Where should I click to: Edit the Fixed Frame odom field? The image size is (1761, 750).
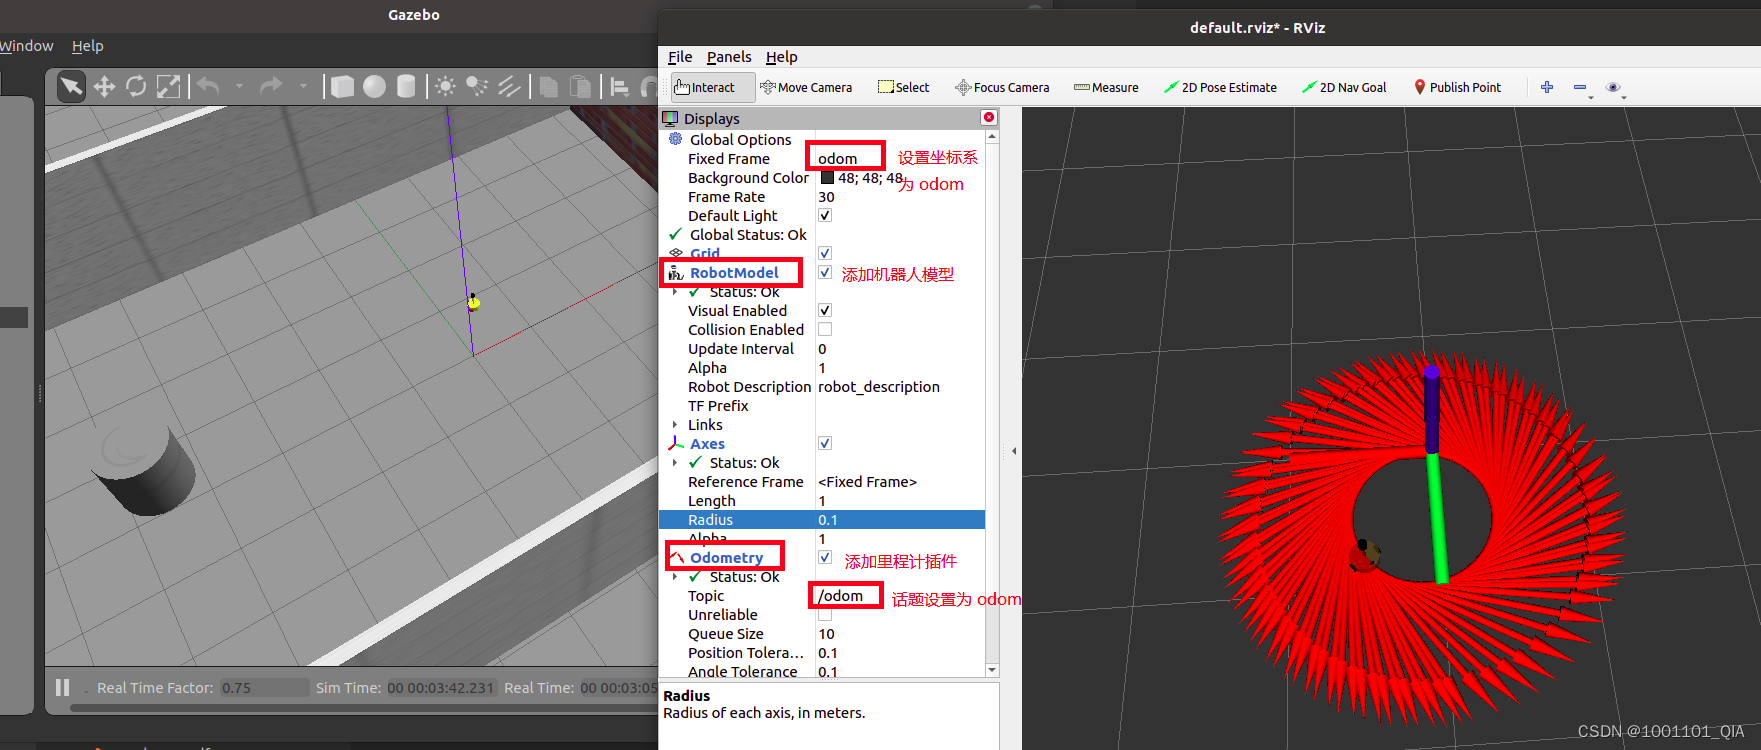846,158
